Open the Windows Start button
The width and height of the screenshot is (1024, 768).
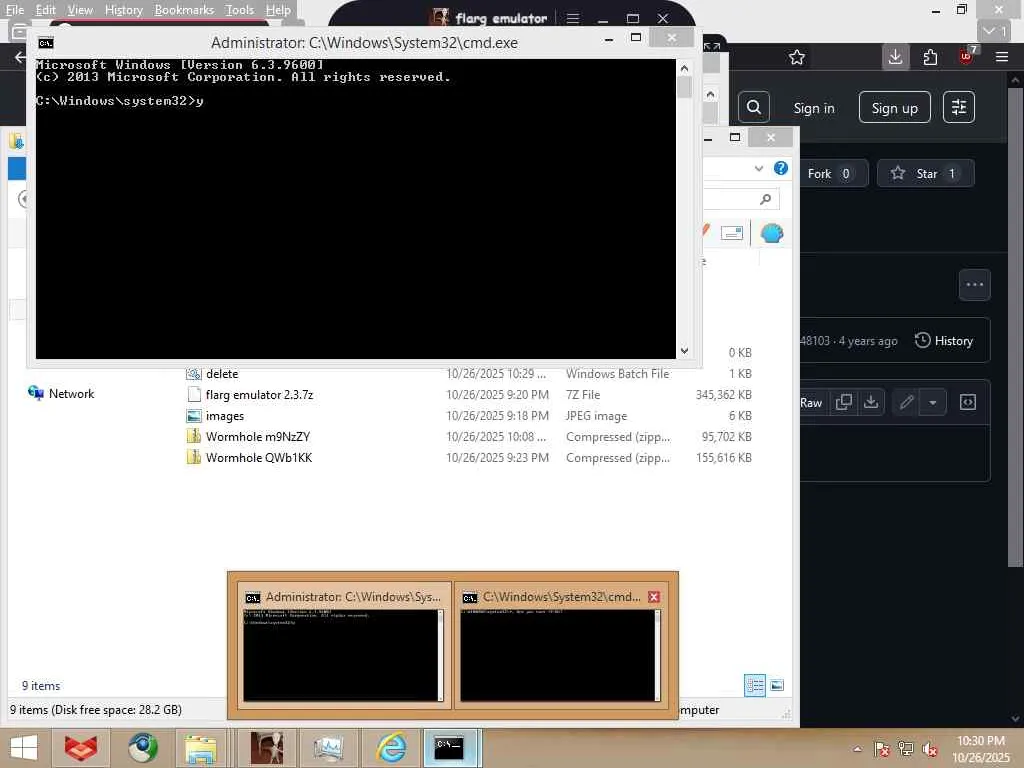pos(24,748)
